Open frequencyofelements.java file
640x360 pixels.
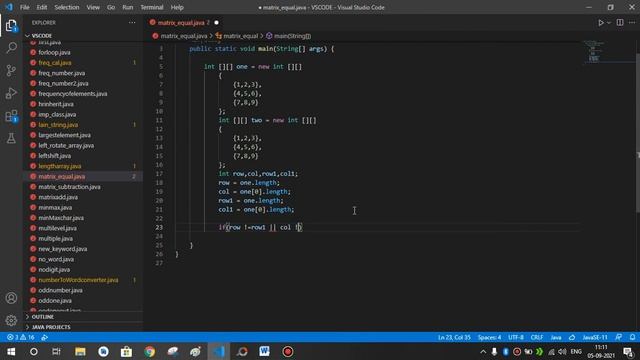point(73,94)
